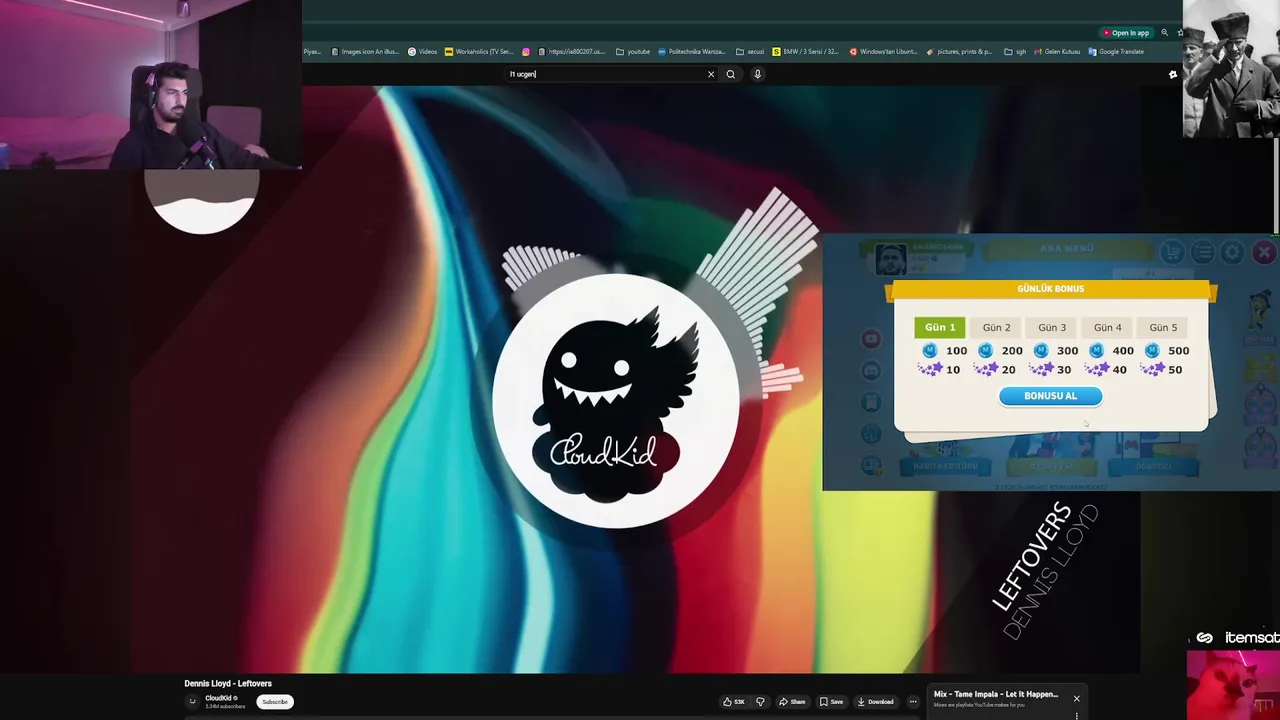Open the Instagram bookmark icon

tap(526, 52)
